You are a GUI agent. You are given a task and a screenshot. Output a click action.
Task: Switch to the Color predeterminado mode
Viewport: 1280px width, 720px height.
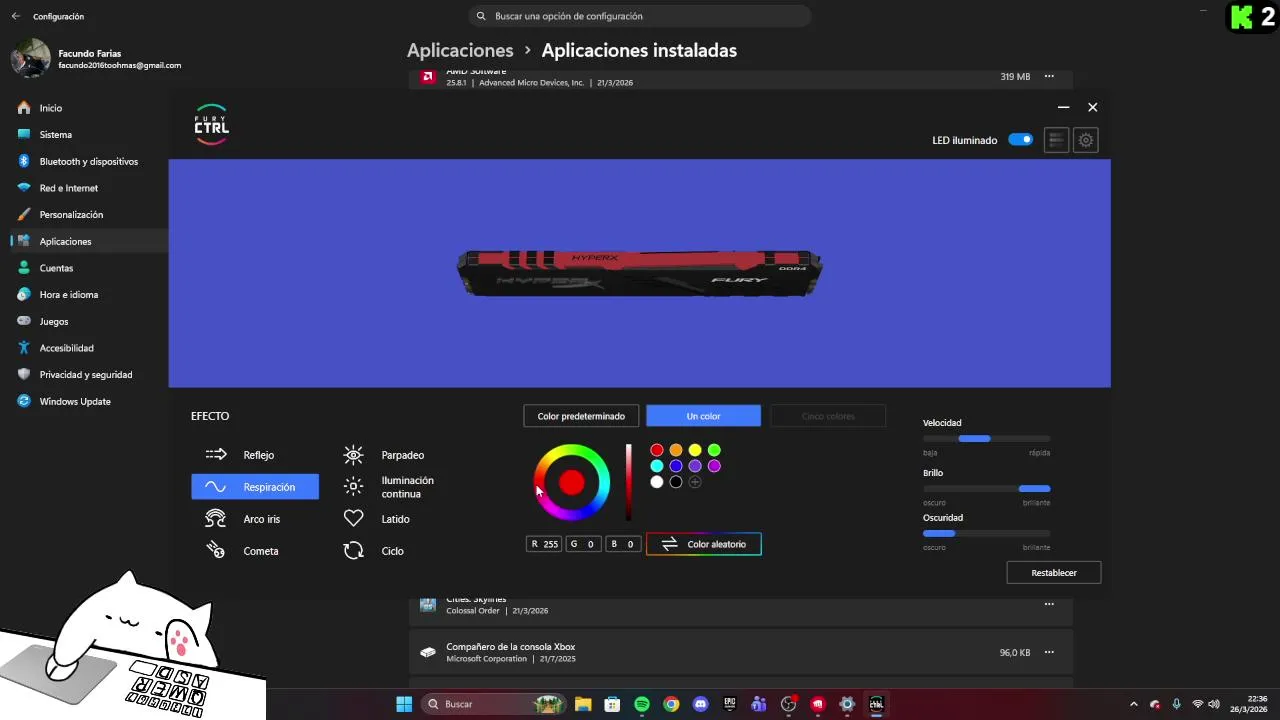(x=581, y=416)
